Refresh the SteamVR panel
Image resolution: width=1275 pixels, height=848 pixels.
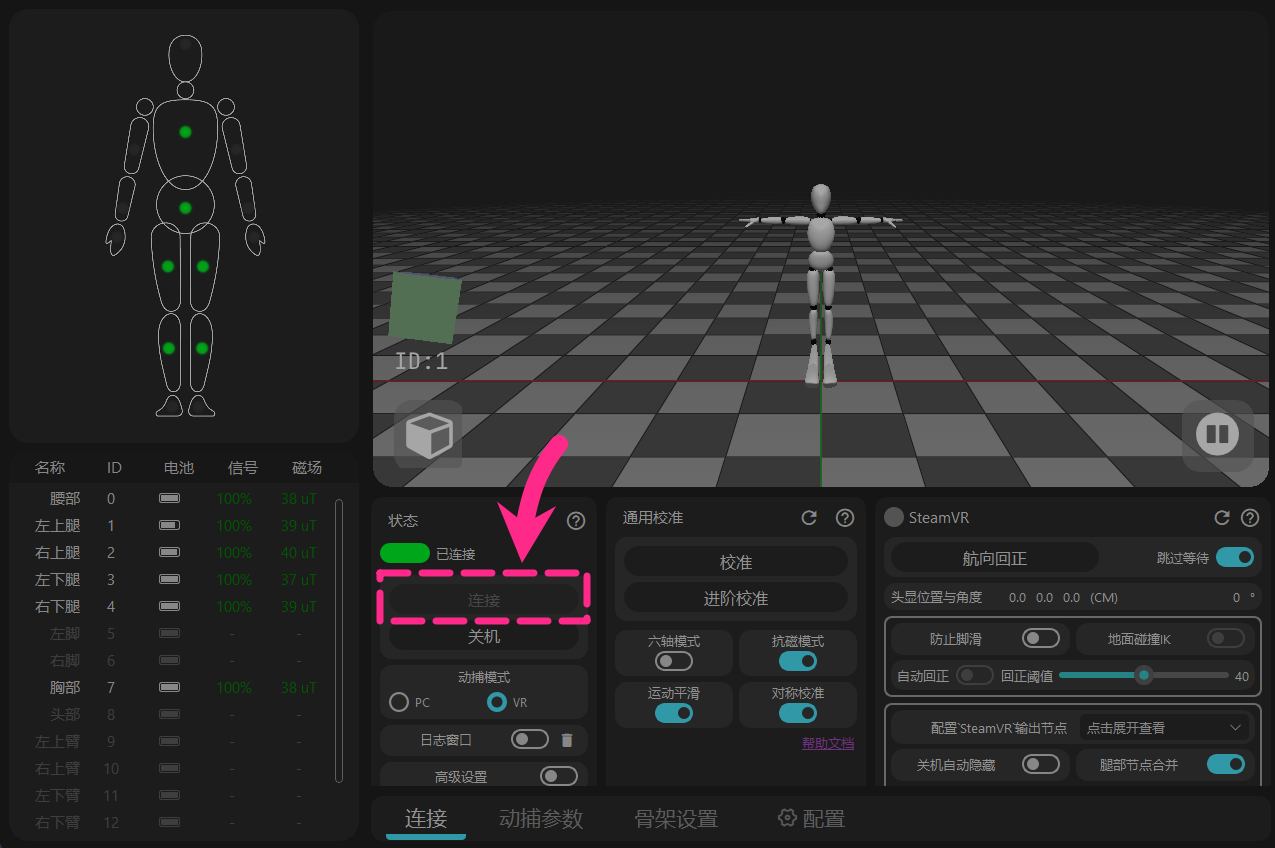[x=1222, y=518]
